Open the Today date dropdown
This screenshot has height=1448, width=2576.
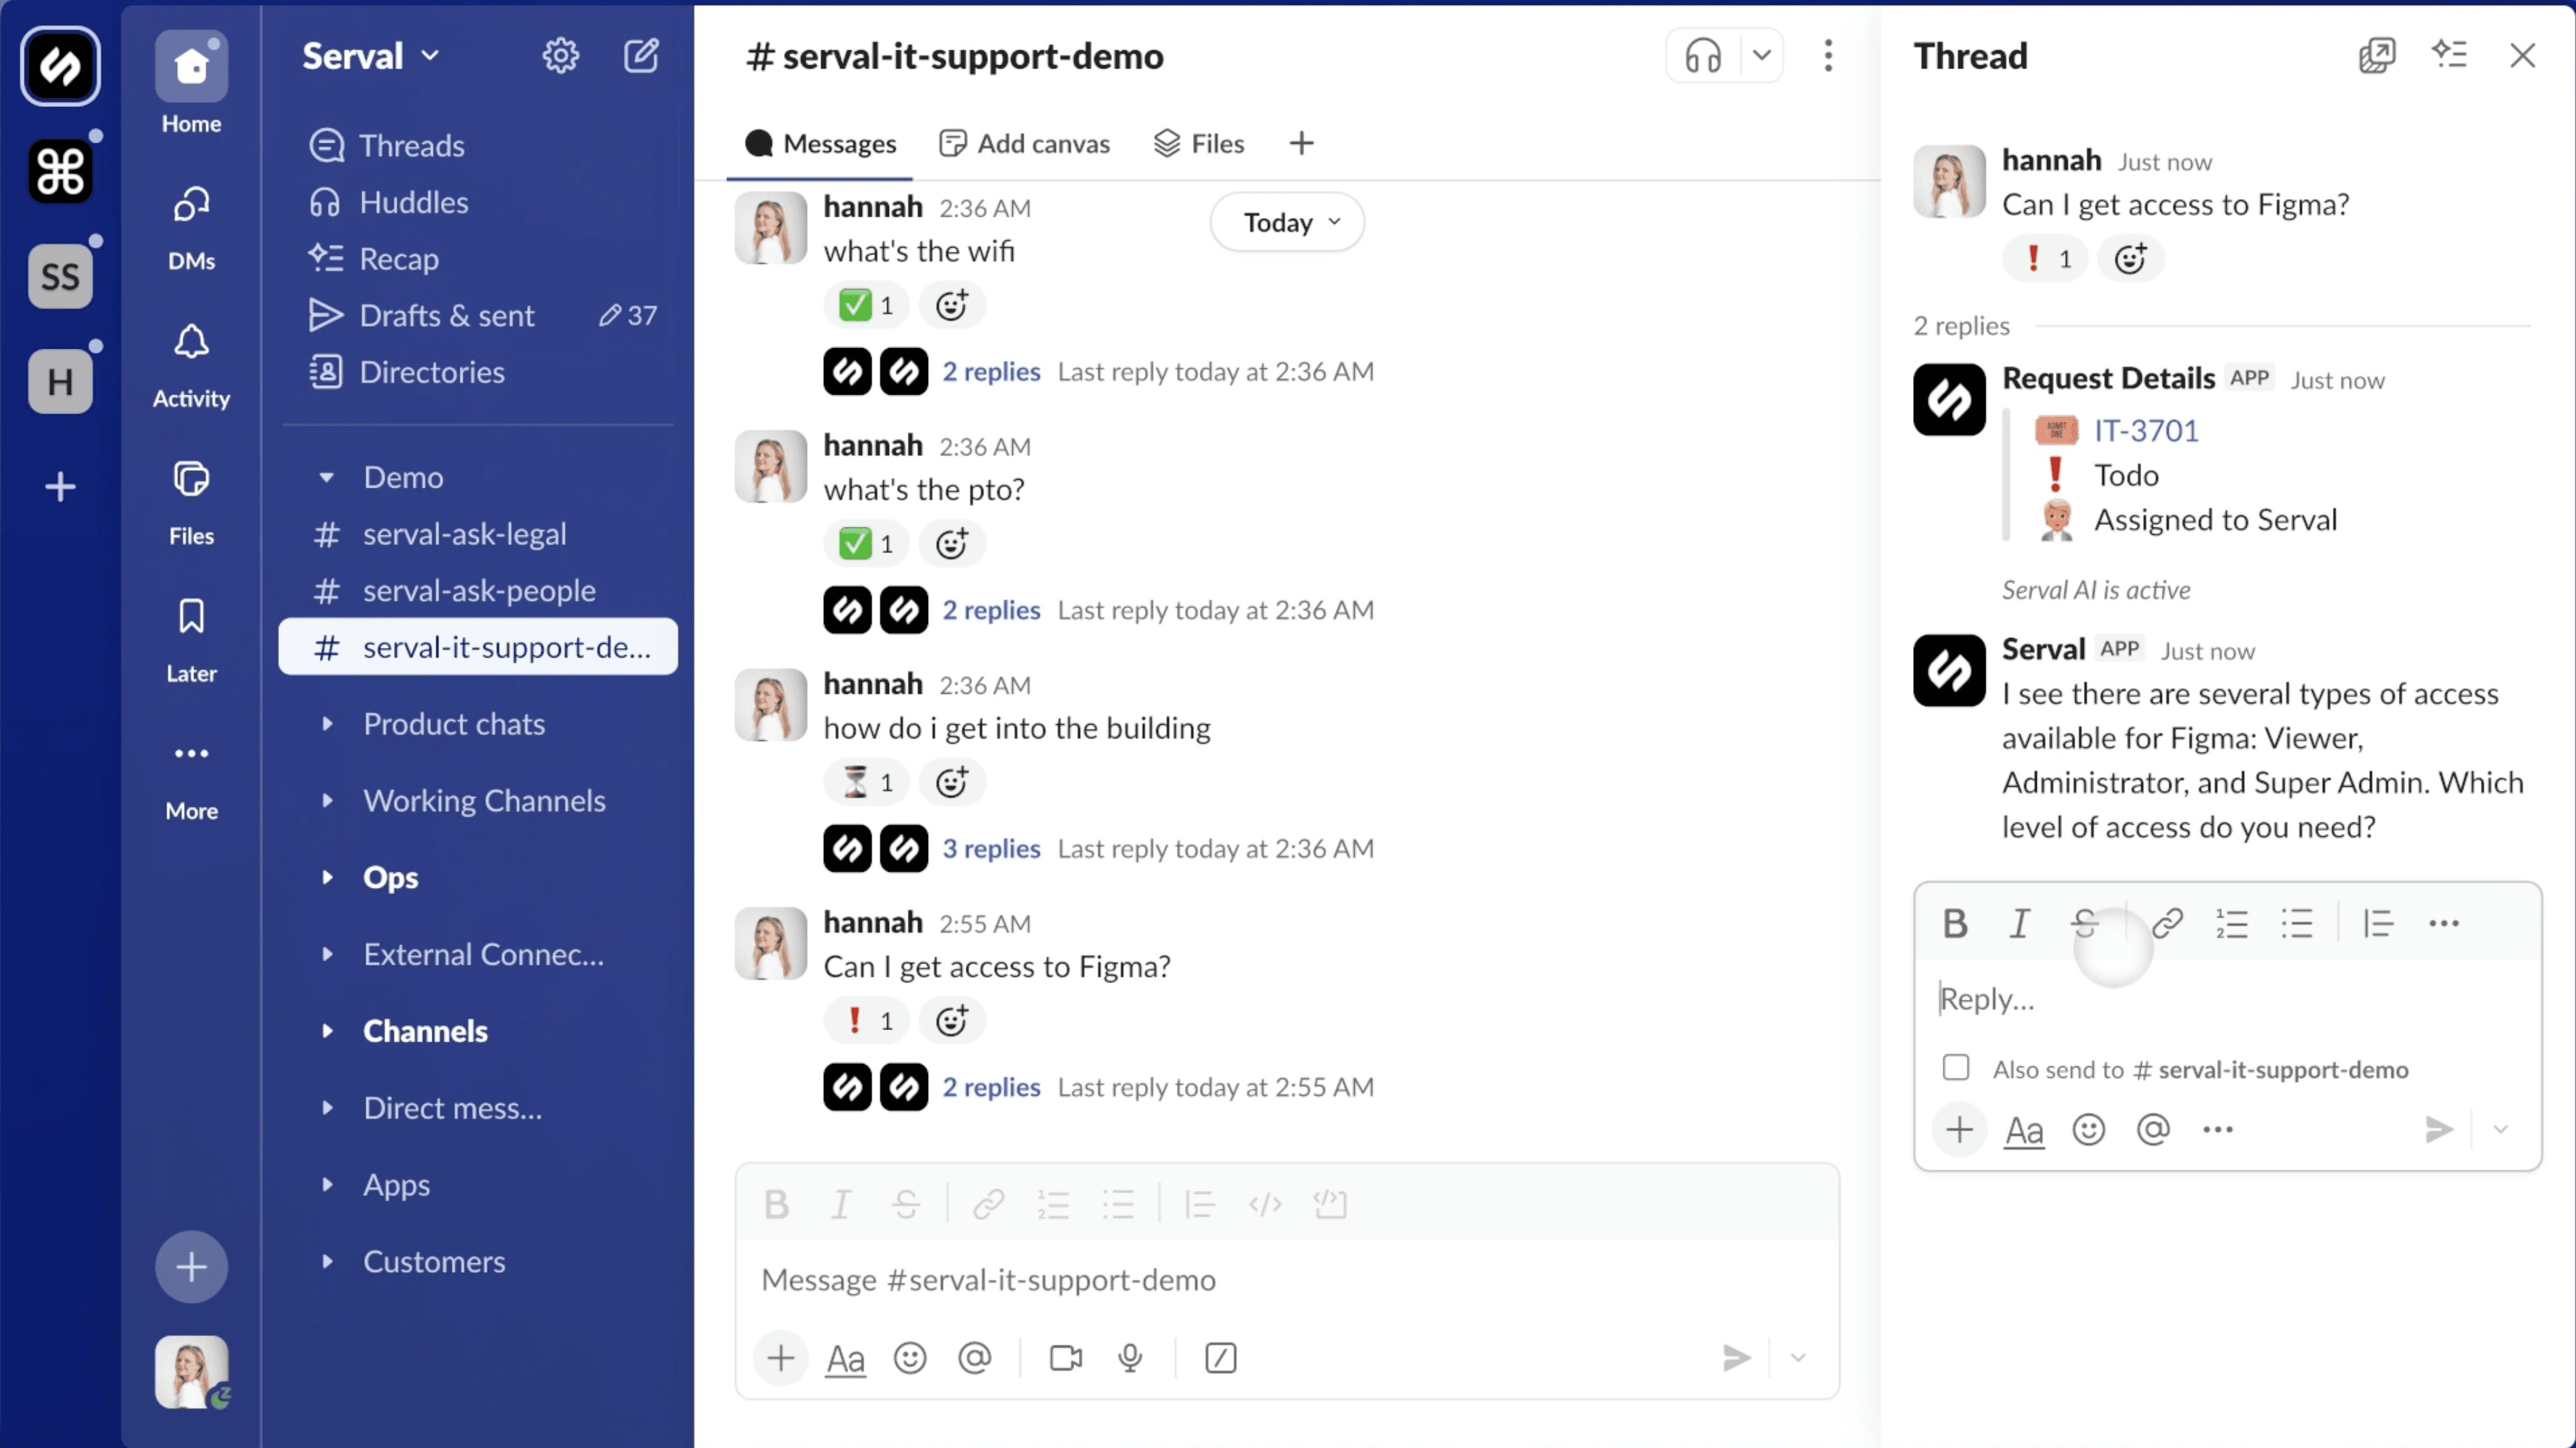coord(1287,222)
